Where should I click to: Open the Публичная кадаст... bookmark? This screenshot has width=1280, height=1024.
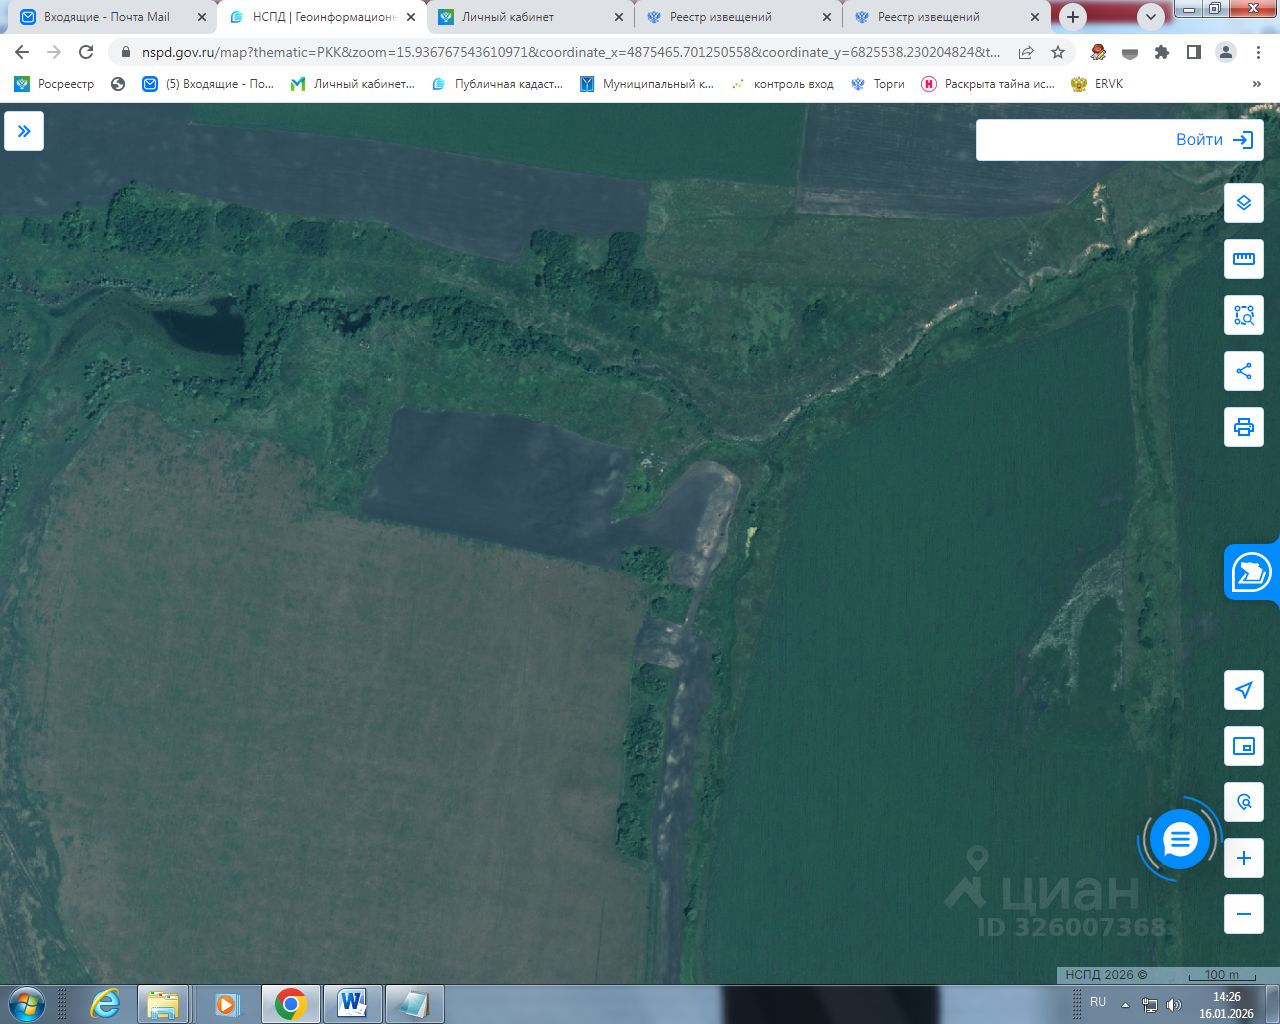point(497,84)
